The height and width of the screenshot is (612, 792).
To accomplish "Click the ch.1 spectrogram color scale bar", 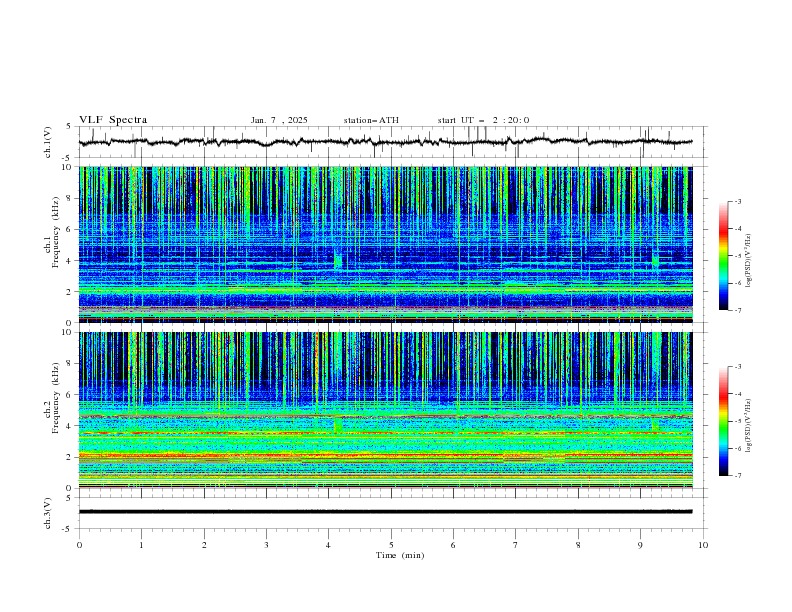I will [724, 256].
